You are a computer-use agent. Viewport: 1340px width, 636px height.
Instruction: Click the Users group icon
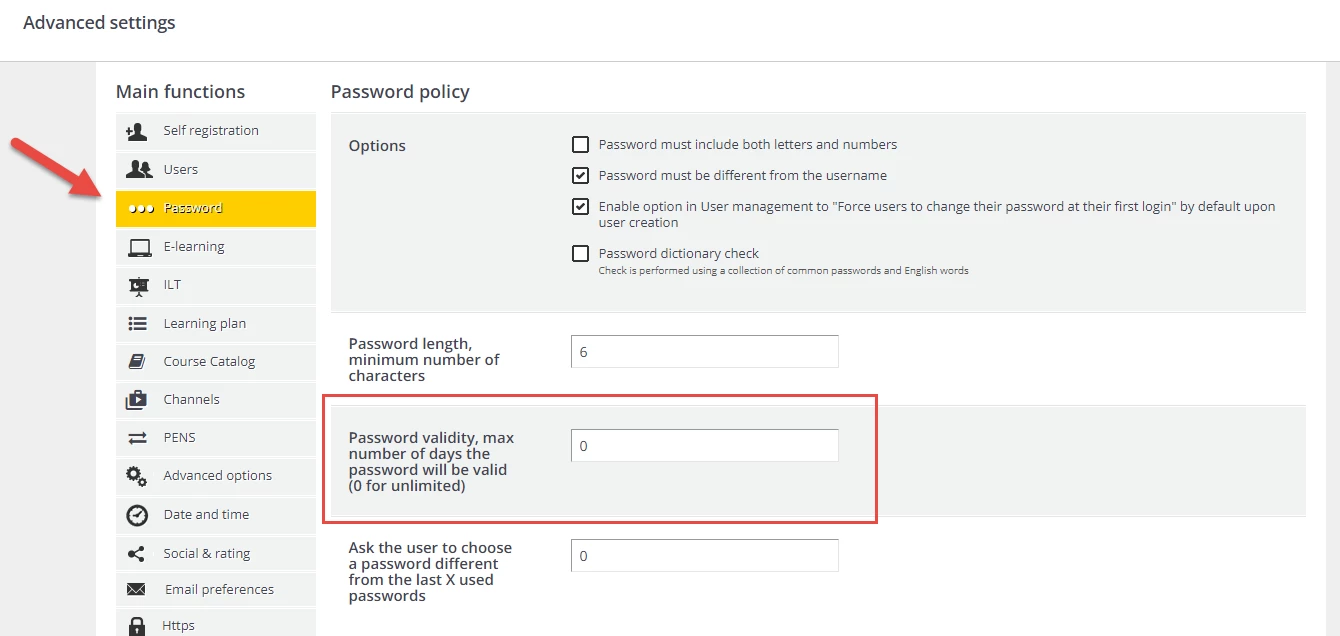(x=138, y=169)
